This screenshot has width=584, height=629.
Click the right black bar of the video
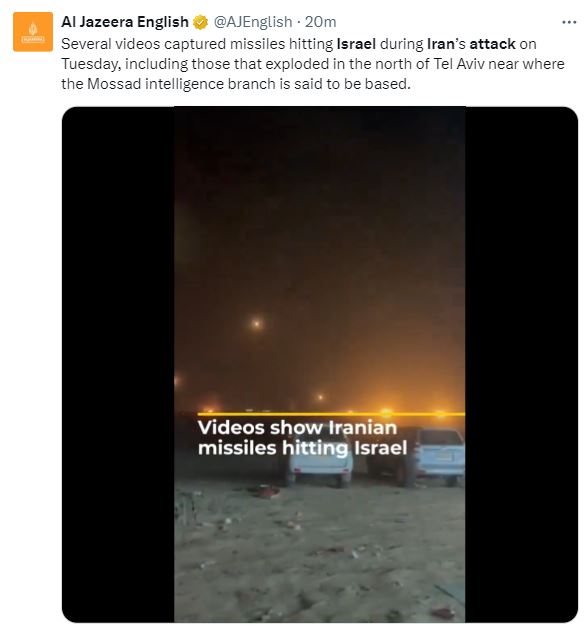tap(521, 364)
